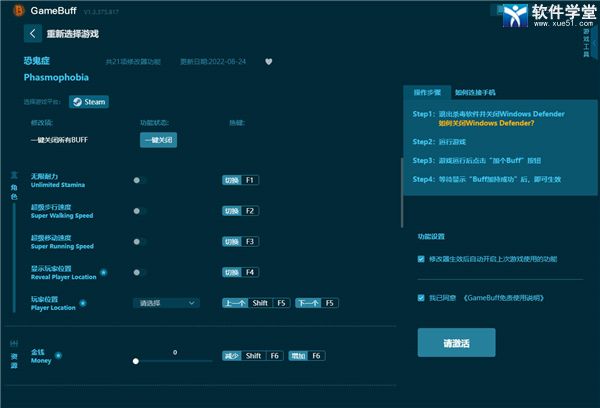Open the Player Location 请选择 dropdown
The width and height of the screenshot is (600, 408).
165,302
